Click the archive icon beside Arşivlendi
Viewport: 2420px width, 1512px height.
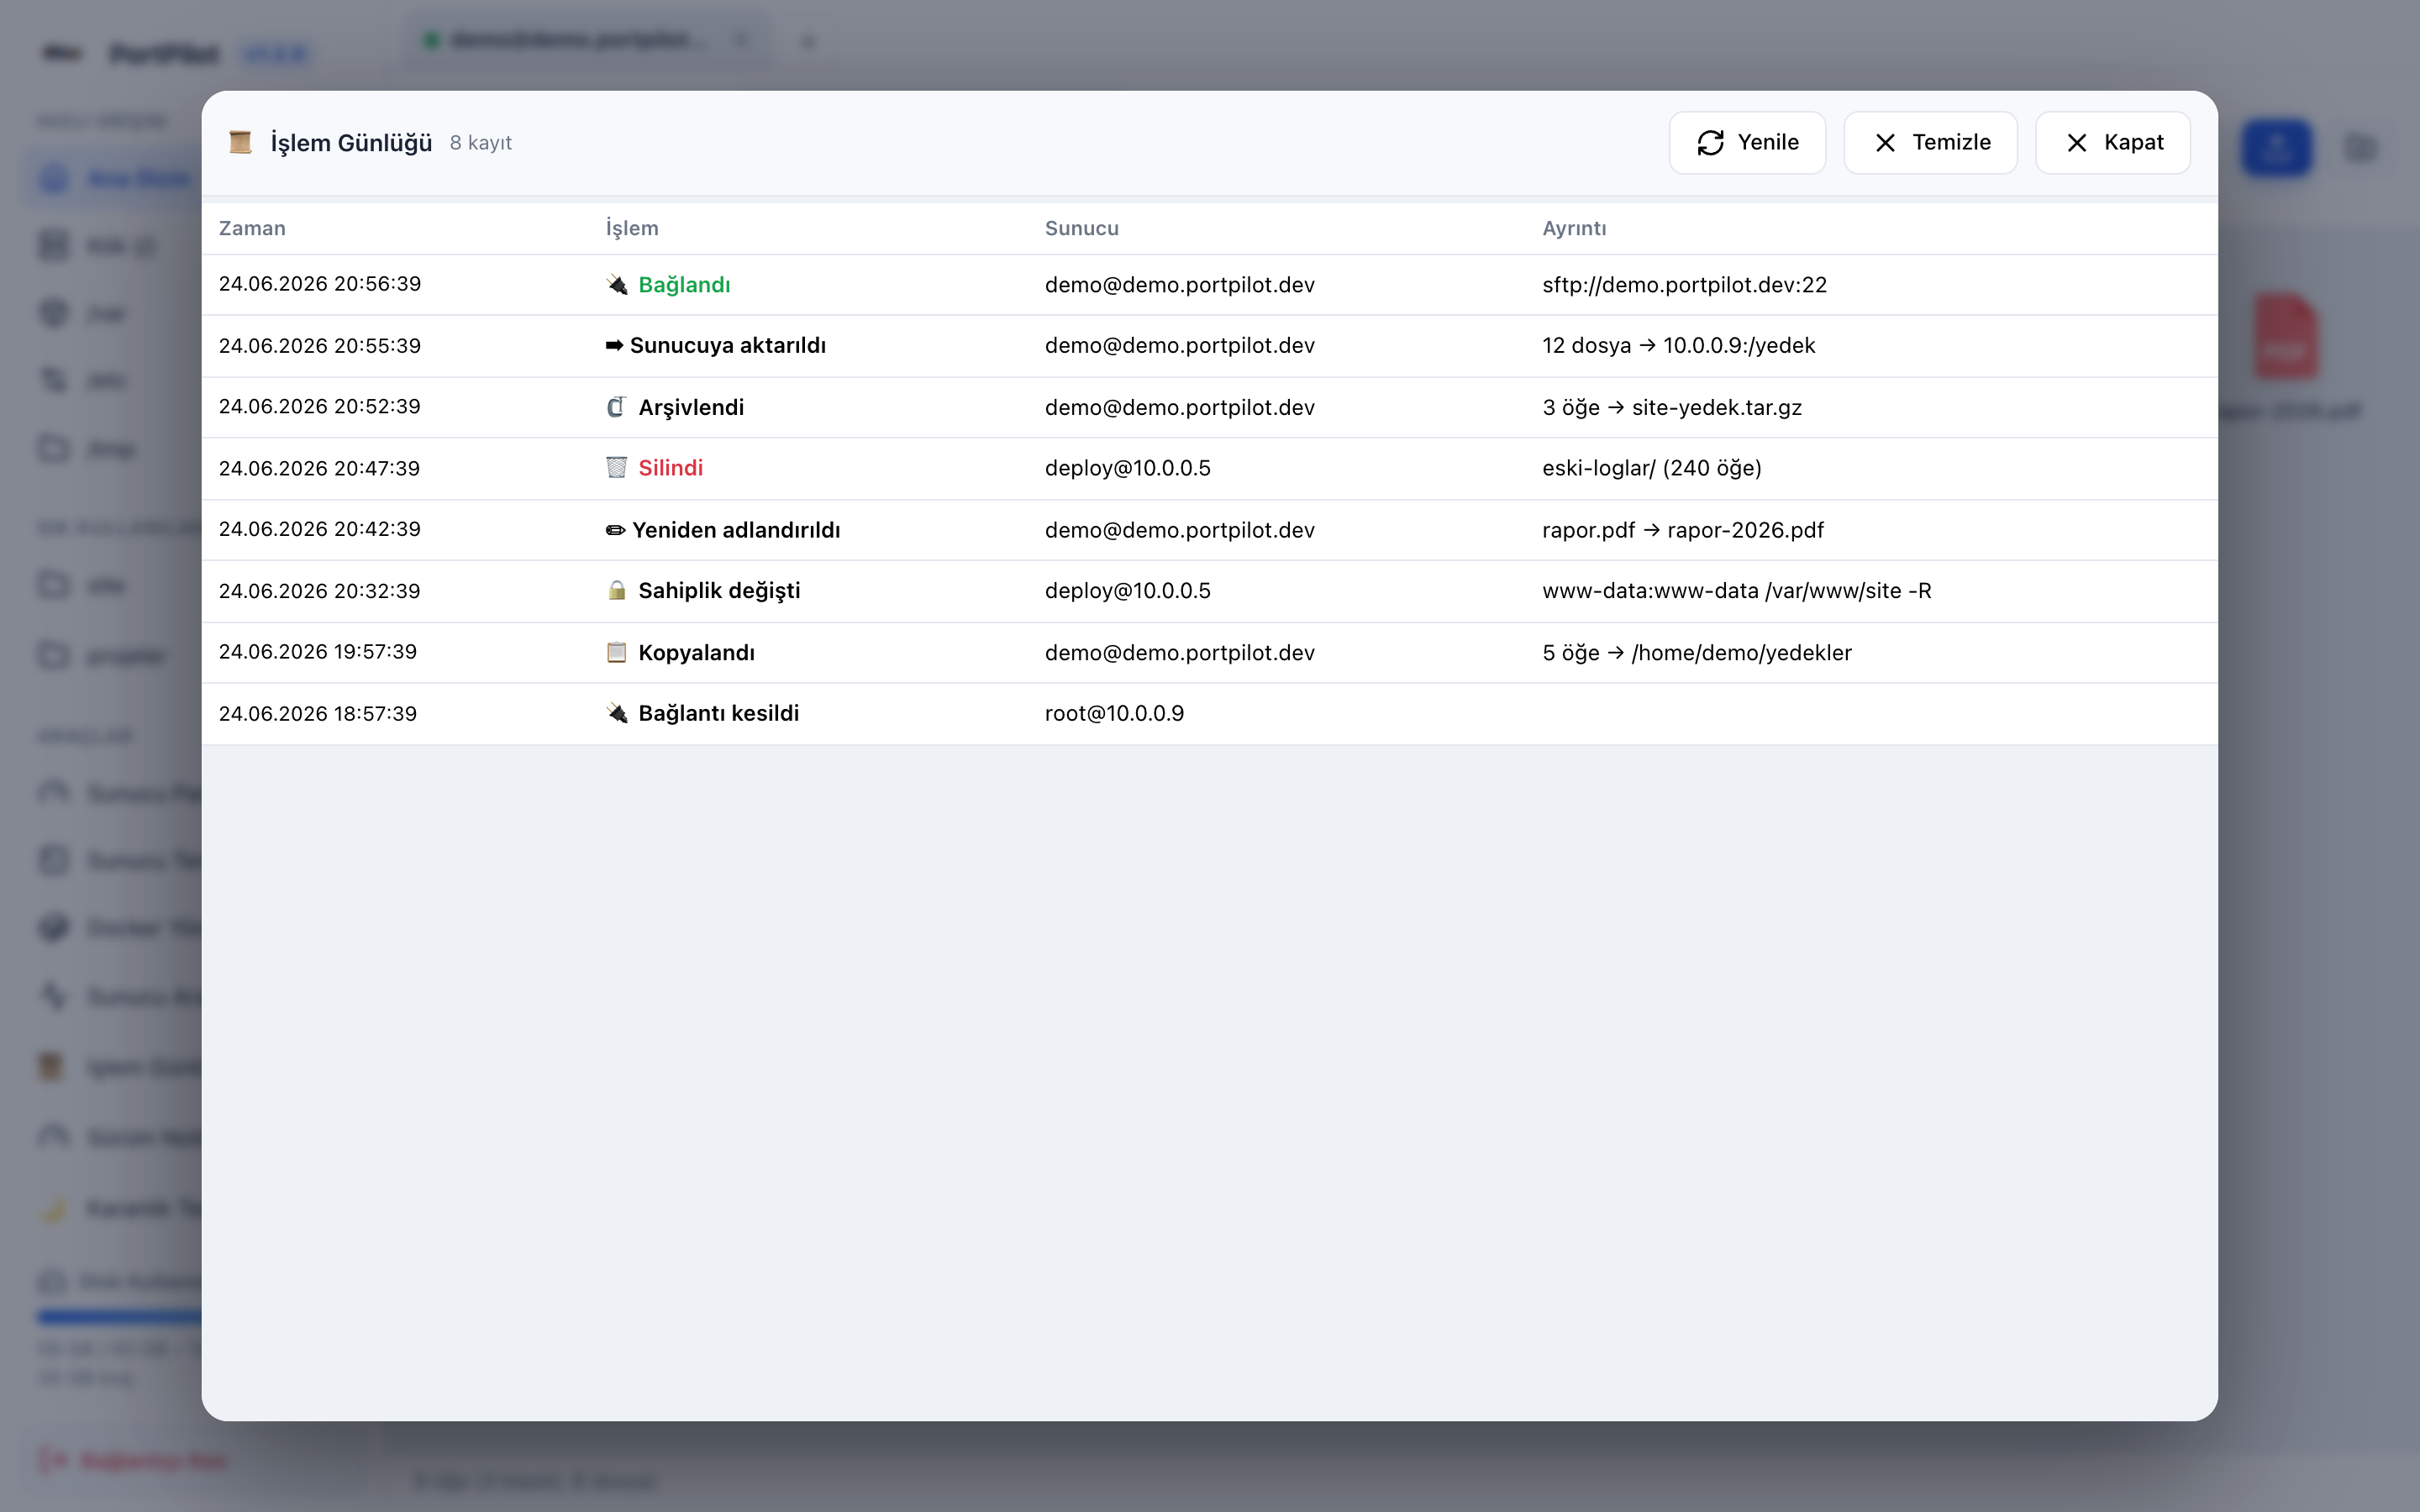617,407
